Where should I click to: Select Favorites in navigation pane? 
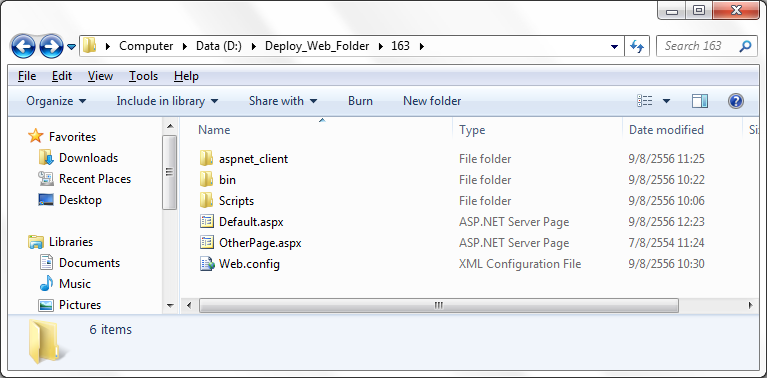click(72, 136)
